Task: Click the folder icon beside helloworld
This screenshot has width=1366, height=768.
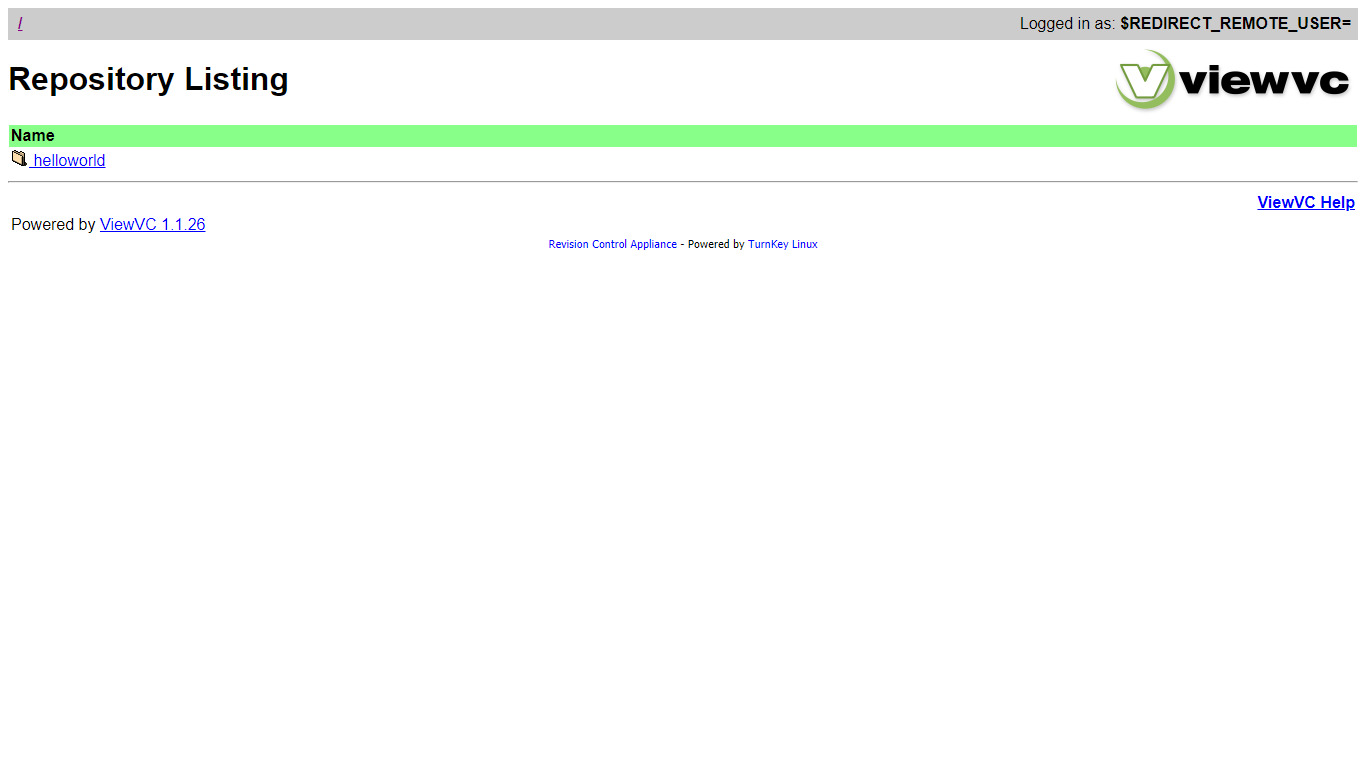Action: click(x=19, y=159)
